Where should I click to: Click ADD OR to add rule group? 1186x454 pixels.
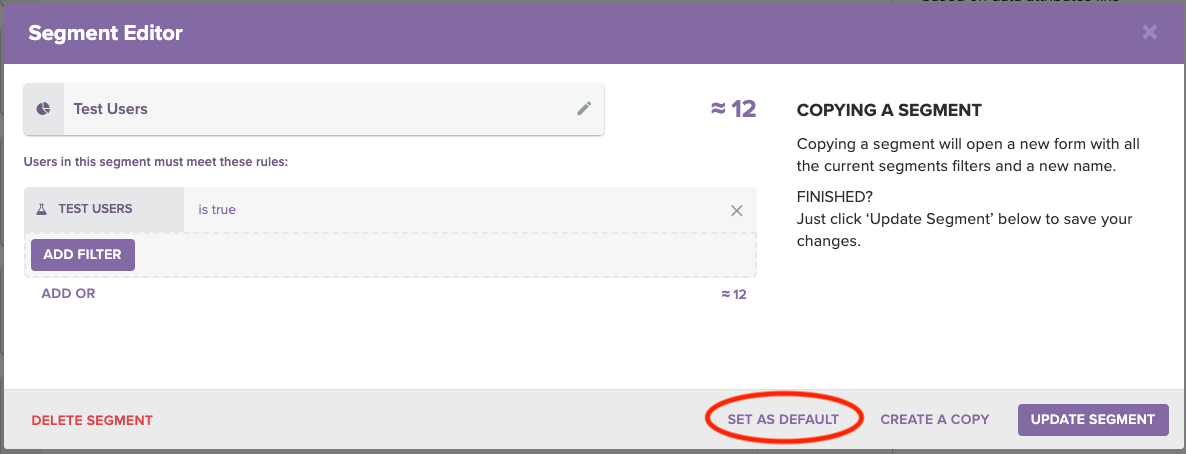tap(68, 294)
